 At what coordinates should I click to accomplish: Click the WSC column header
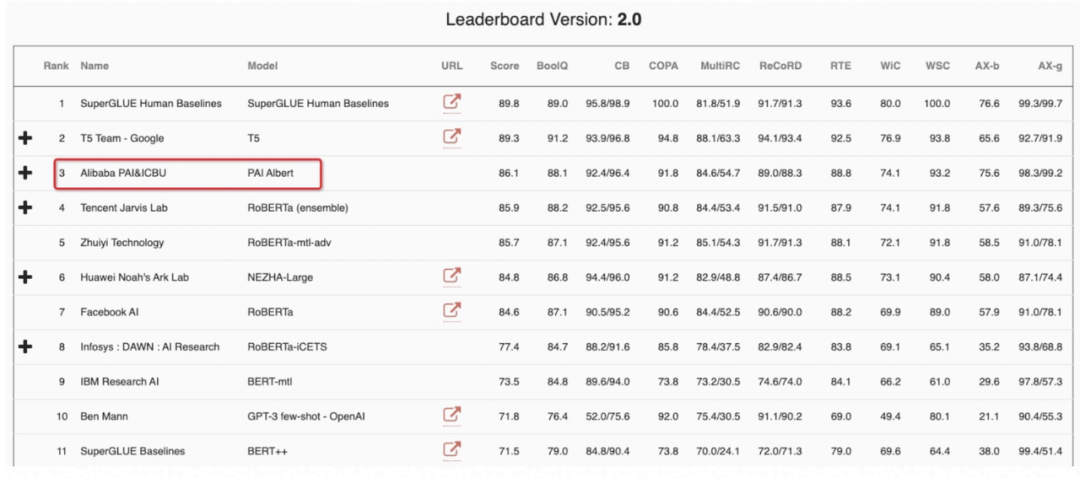938,66
